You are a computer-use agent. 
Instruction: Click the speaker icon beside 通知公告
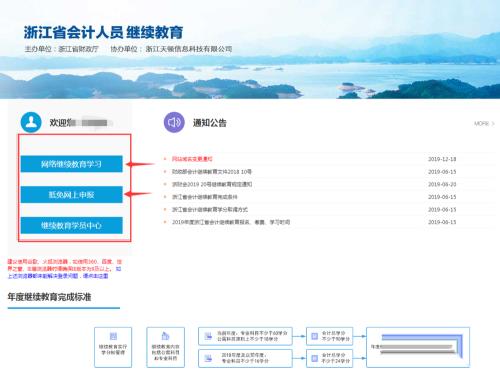(174, 122)
